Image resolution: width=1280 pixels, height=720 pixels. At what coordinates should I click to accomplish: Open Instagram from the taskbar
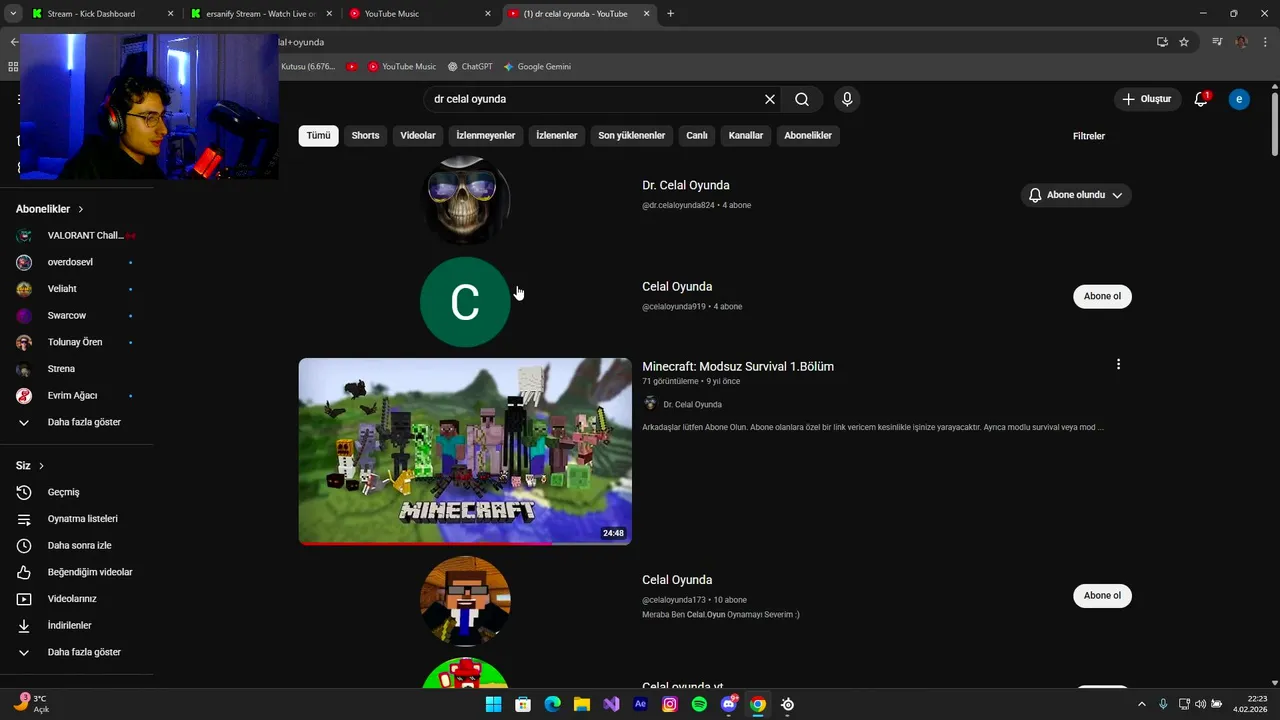pos(670,704)
